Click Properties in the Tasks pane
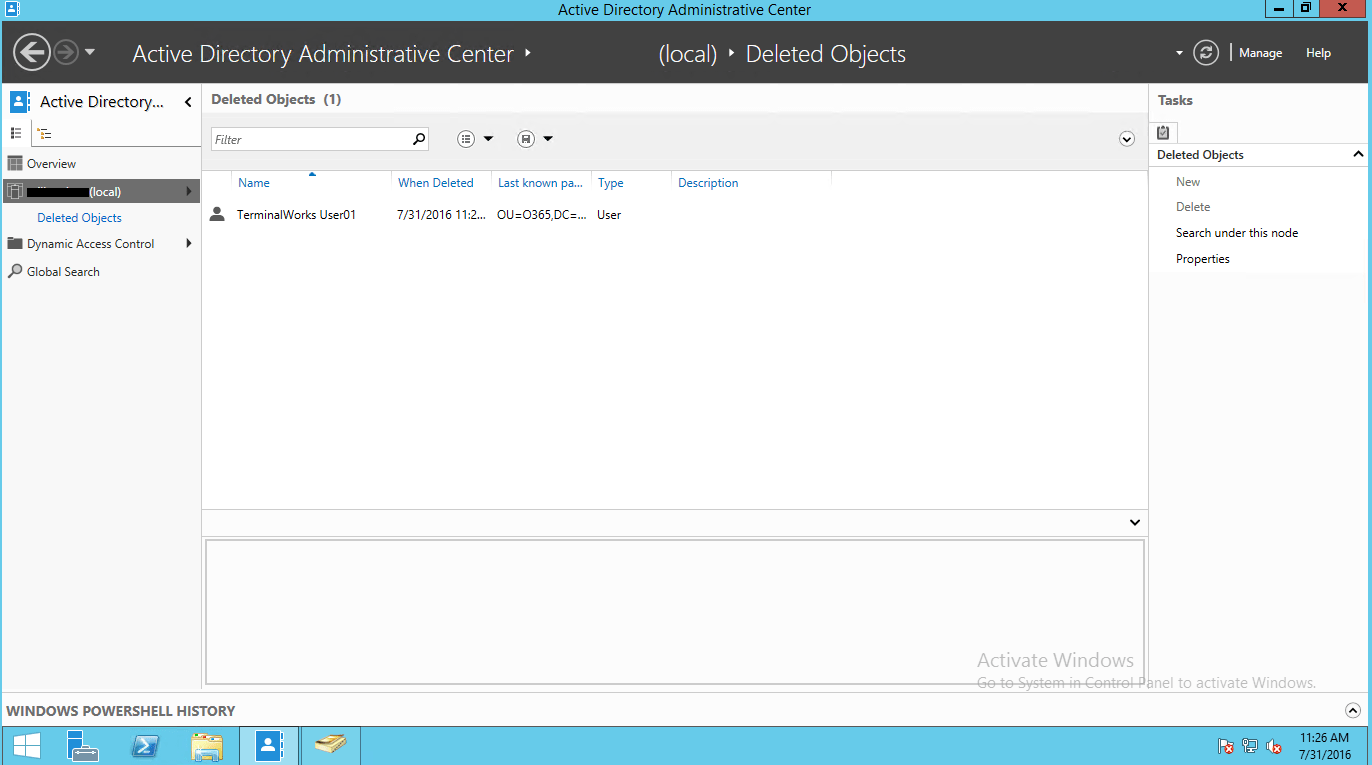This screenshot has height=765, width=1372. 1202,258
